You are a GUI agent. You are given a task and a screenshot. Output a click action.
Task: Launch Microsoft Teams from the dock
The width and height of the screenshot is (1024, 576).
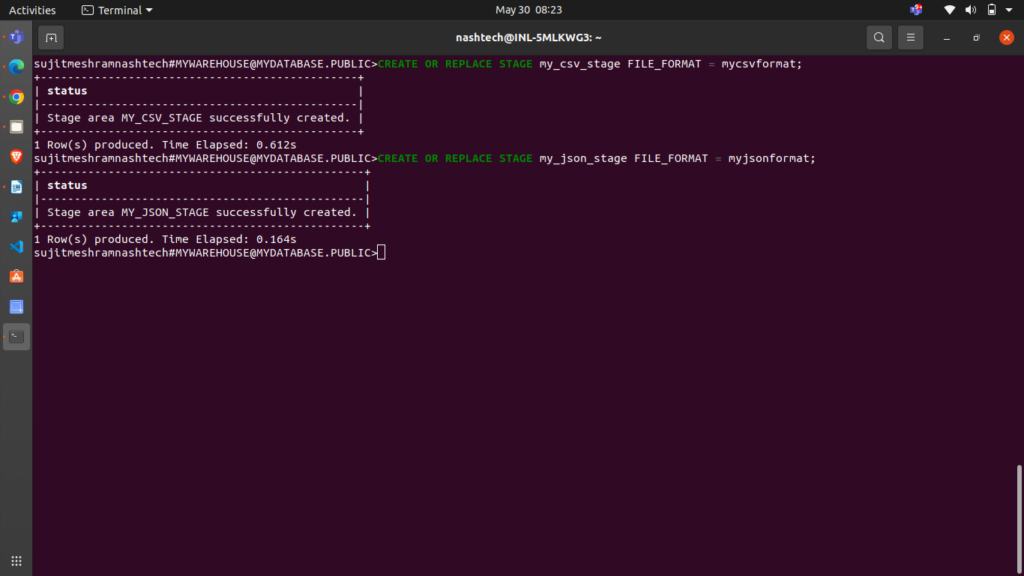tap(16, 37)
